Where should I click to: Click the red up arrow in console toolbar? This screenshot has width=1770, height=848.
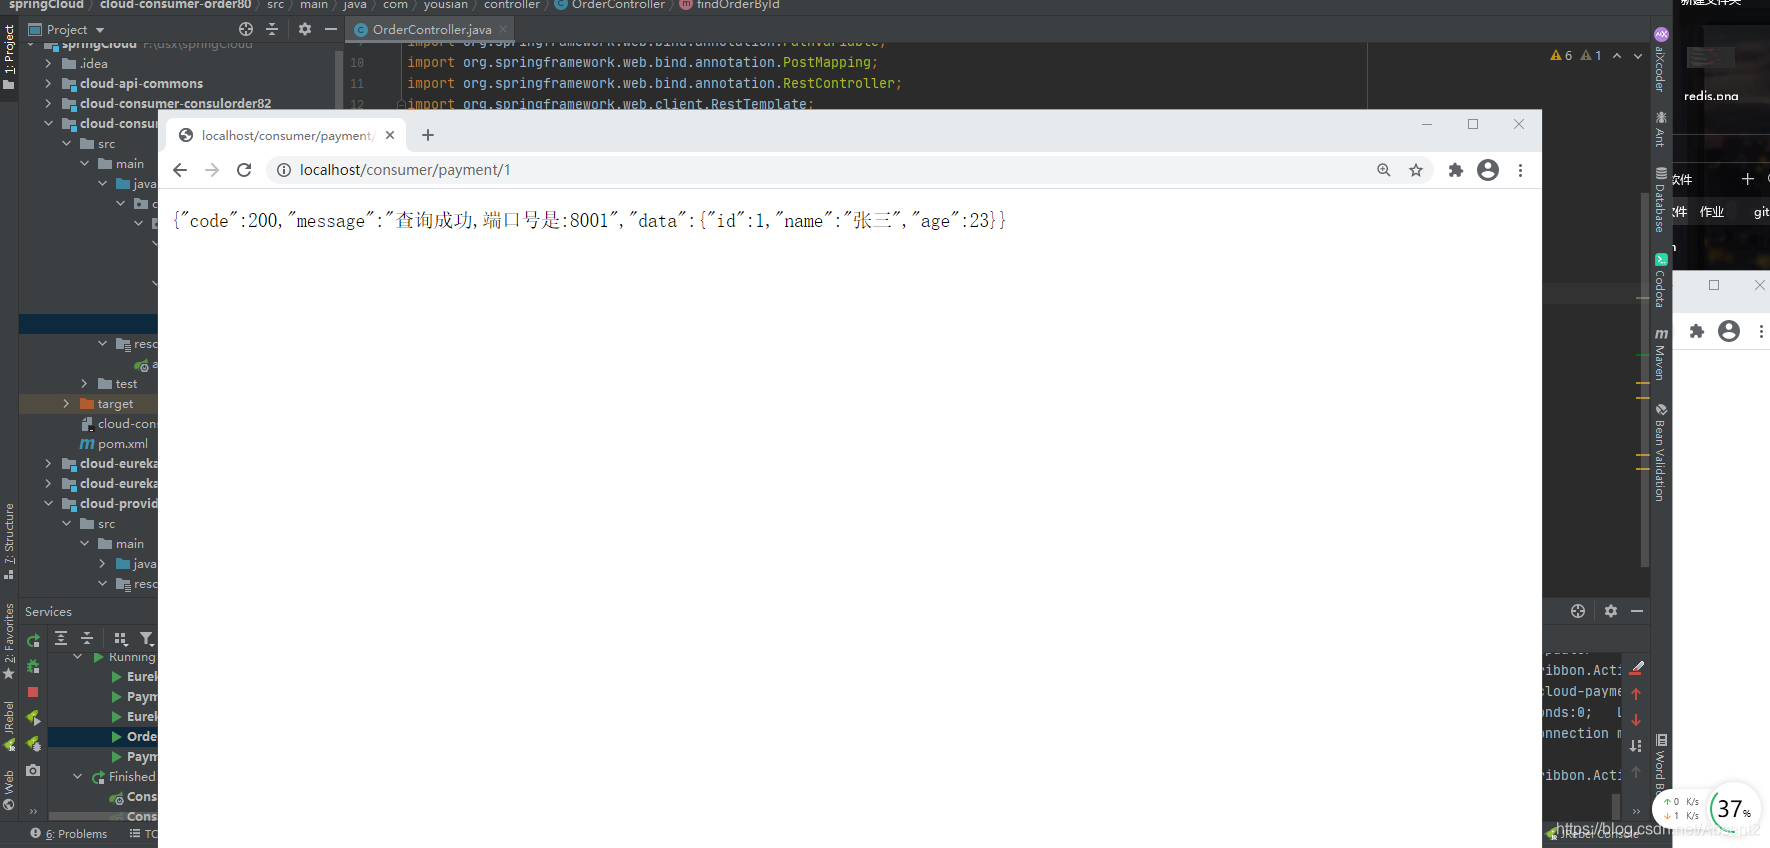1636,694
